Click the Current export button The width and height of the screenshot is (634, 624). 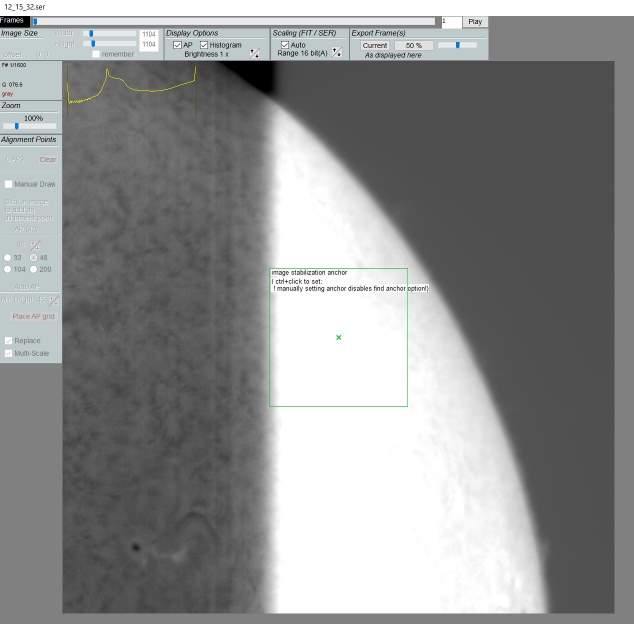(375, 45)
